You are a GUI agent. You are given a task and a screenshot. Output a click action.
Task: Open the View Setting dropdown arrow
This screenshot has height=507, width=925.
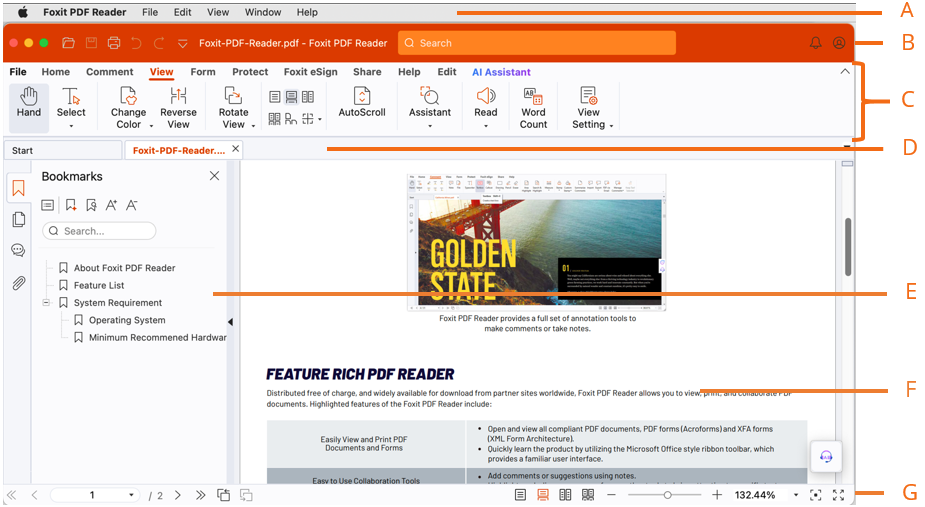611,126
